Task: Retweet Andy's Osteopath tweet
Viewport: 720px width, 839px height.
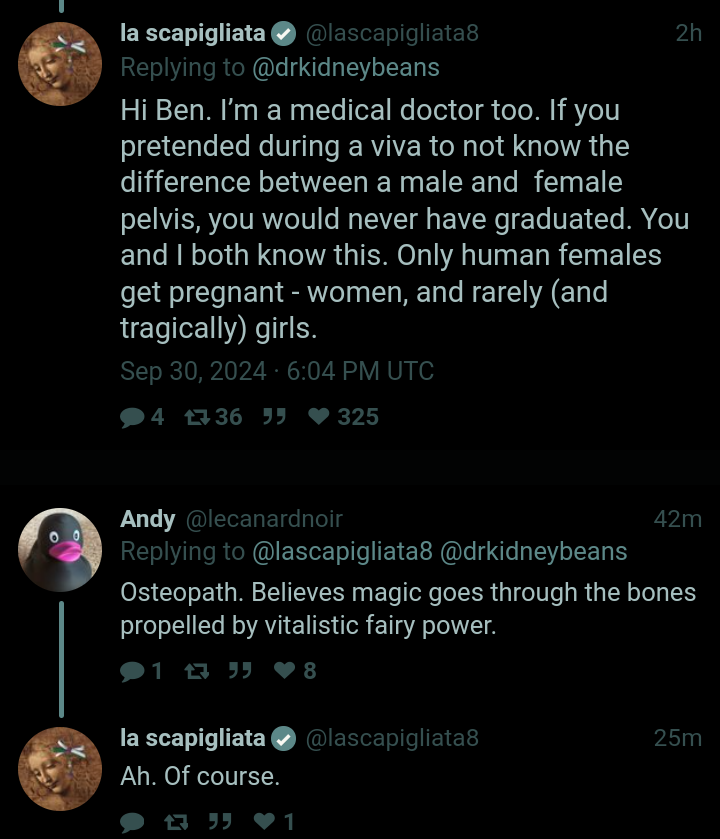Action: click(196, 671)
